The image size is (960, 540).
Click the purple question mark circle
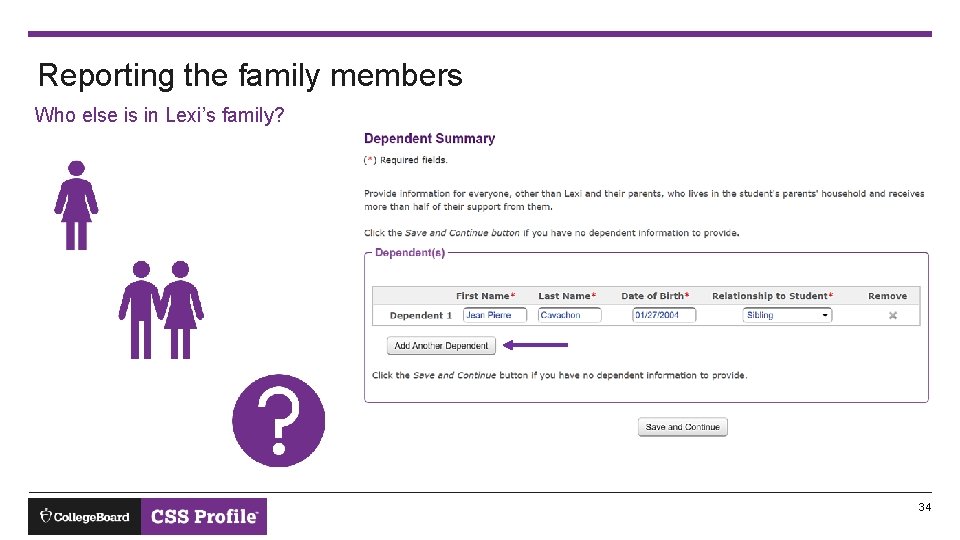[x=278, y=420]
